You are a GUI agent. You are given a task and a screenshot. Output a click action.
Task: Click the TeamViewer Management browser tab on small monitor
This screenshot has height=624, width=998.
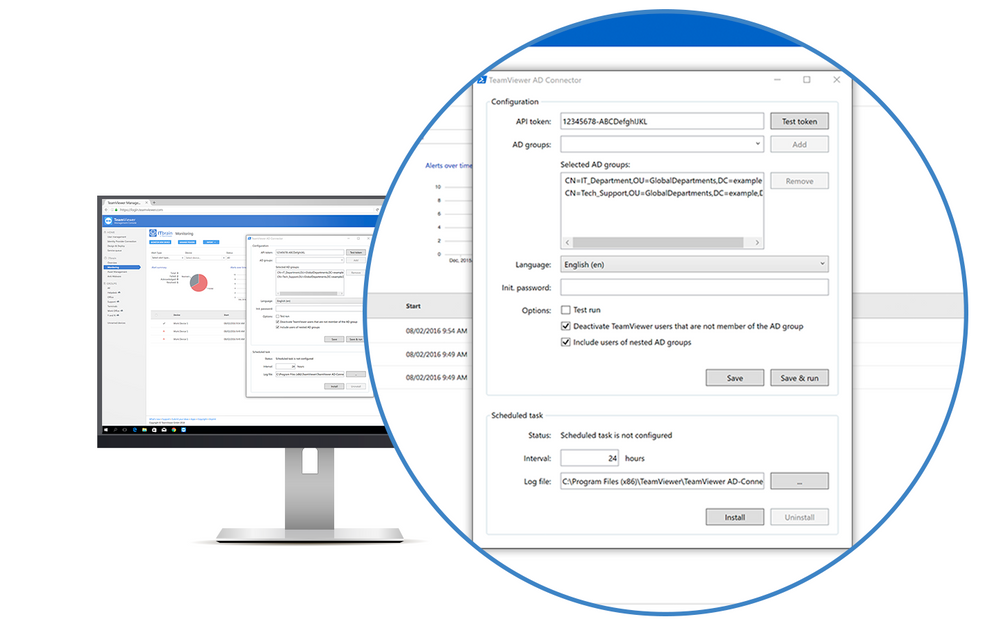126,202
